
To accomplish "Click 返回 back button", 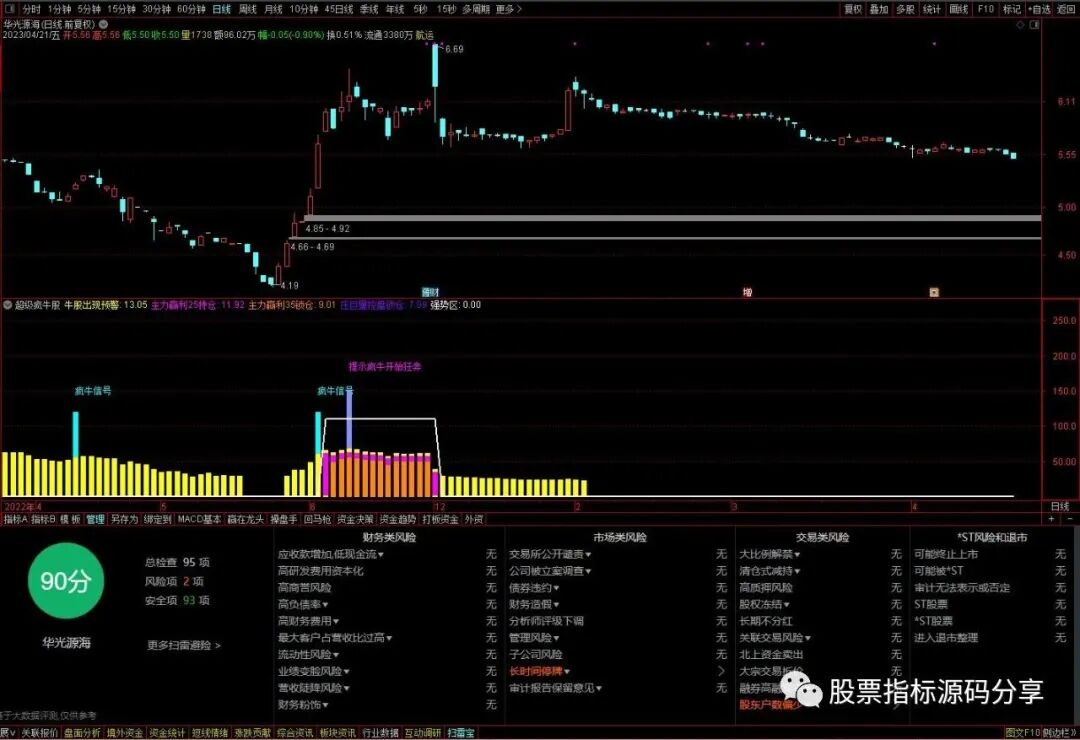I will tap(1065, 9).
